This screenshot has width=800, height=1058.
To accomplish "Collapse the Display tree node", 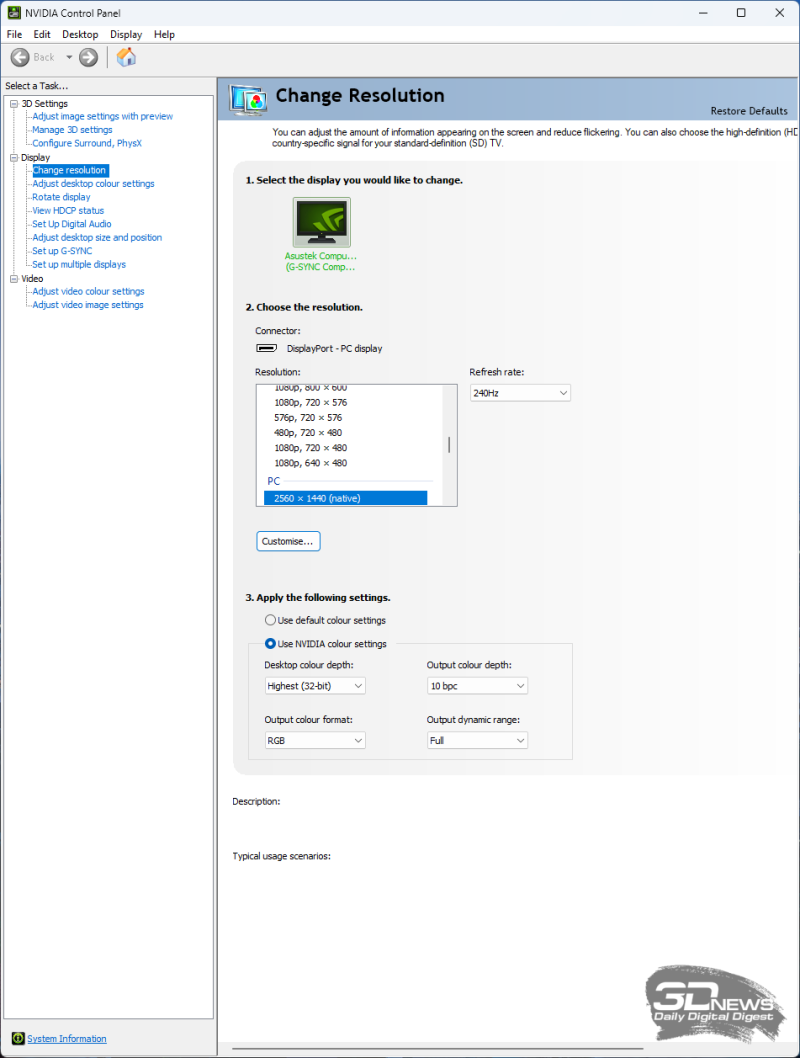I will 13,158.
